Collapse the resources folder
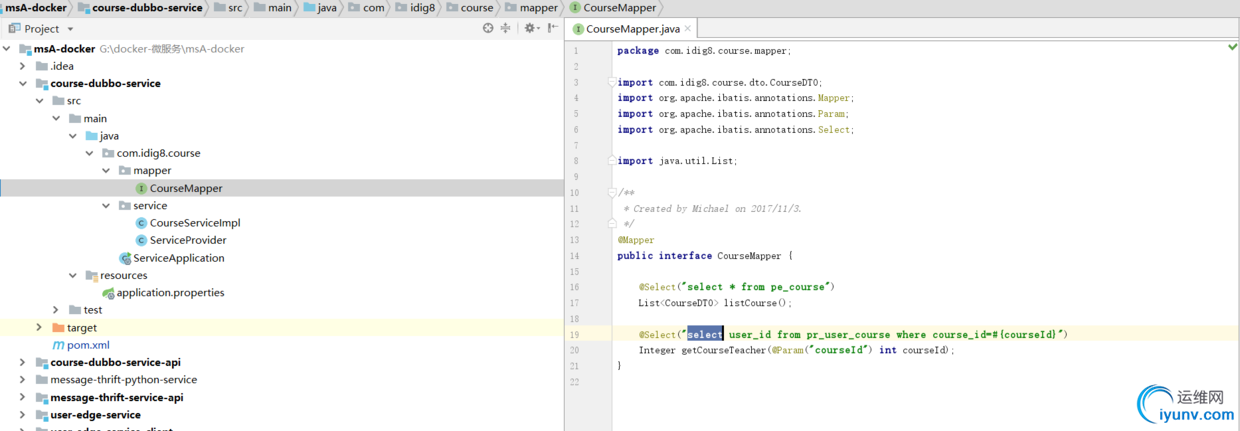This screenshot has height=431, width=1240. click(x=73, y=275)
